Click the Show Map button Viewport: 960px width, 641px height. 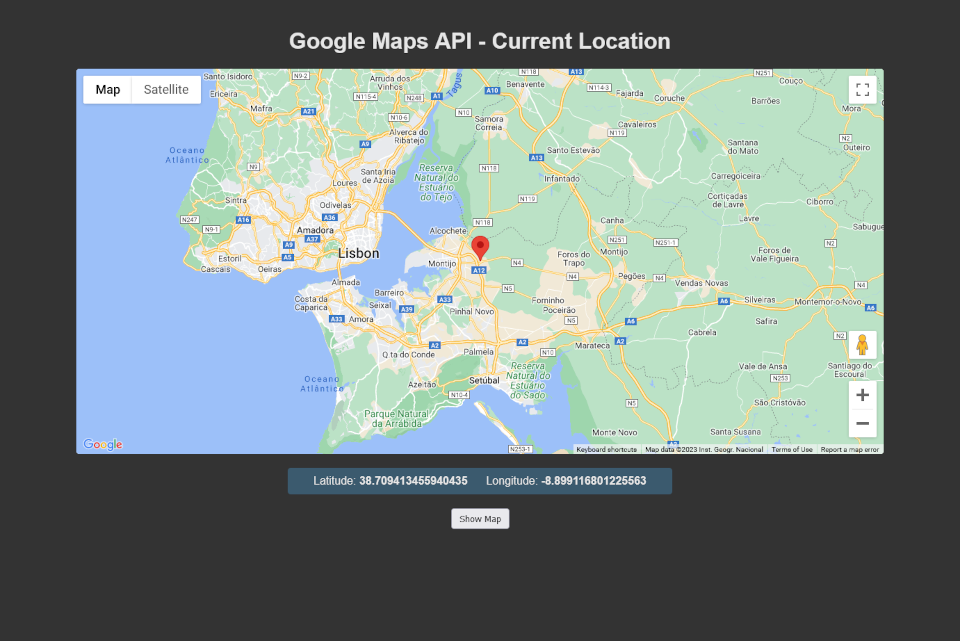point(480,518)
